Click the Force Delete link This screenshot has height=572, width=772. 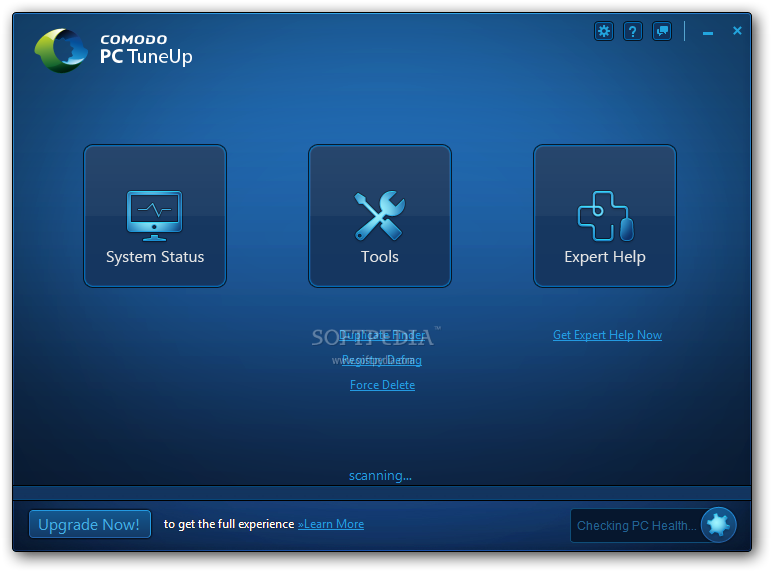(x=383, y=385)
